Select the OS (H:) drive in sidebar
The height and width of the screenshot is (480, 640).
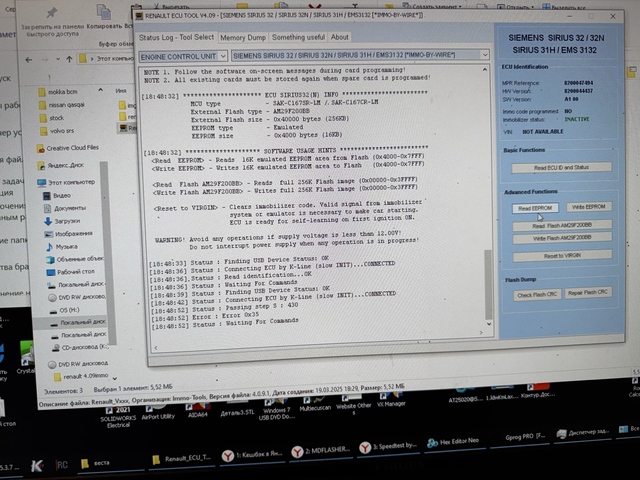(64, 310)
